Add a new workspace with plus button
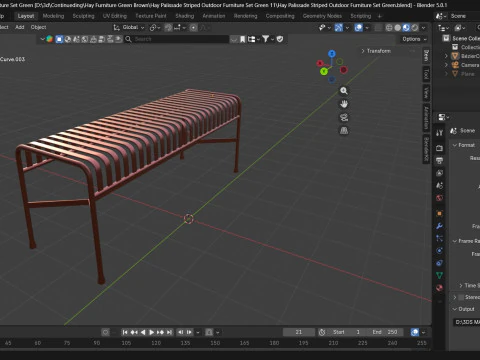Viewport: 480px width, 360px height. click(379, 16)
